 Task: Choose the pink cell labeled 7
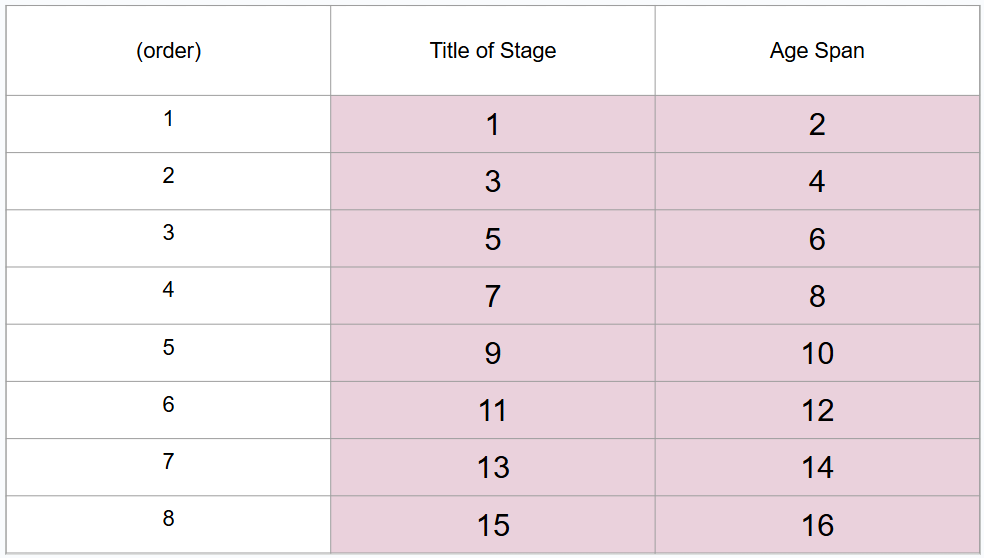(x=492, y=296)
